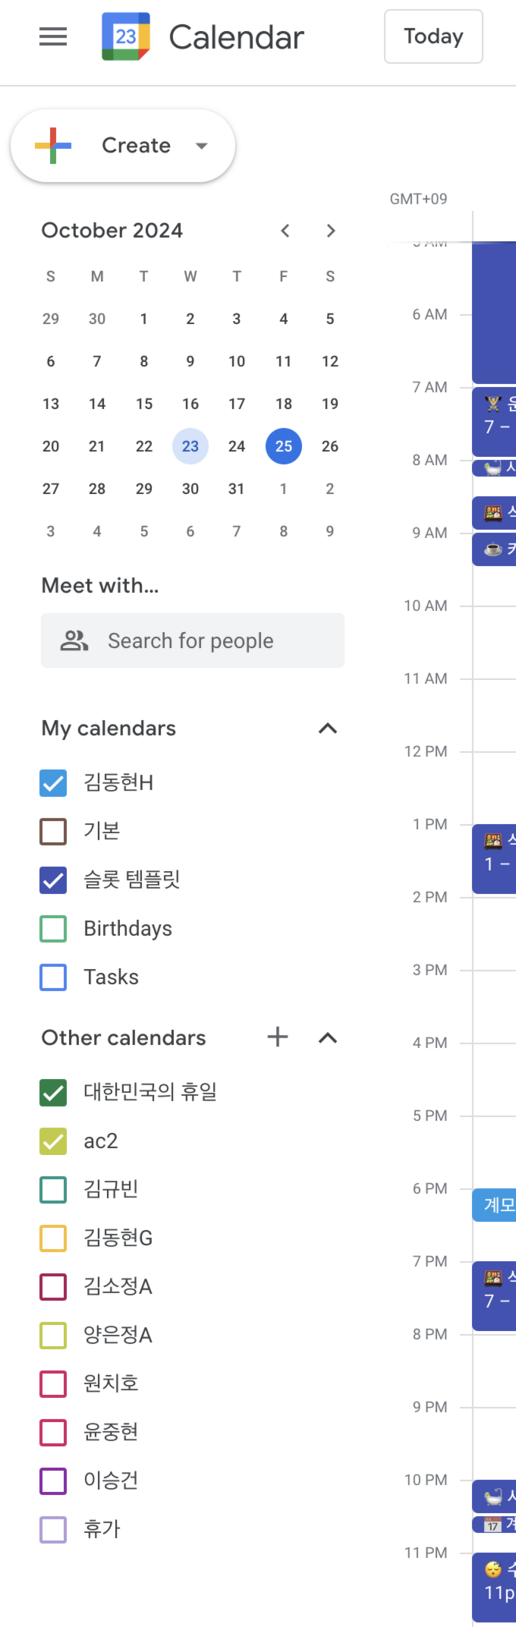Collapse the Other calendars section
Viewport: 516px width, 1627px height.
327,1037
